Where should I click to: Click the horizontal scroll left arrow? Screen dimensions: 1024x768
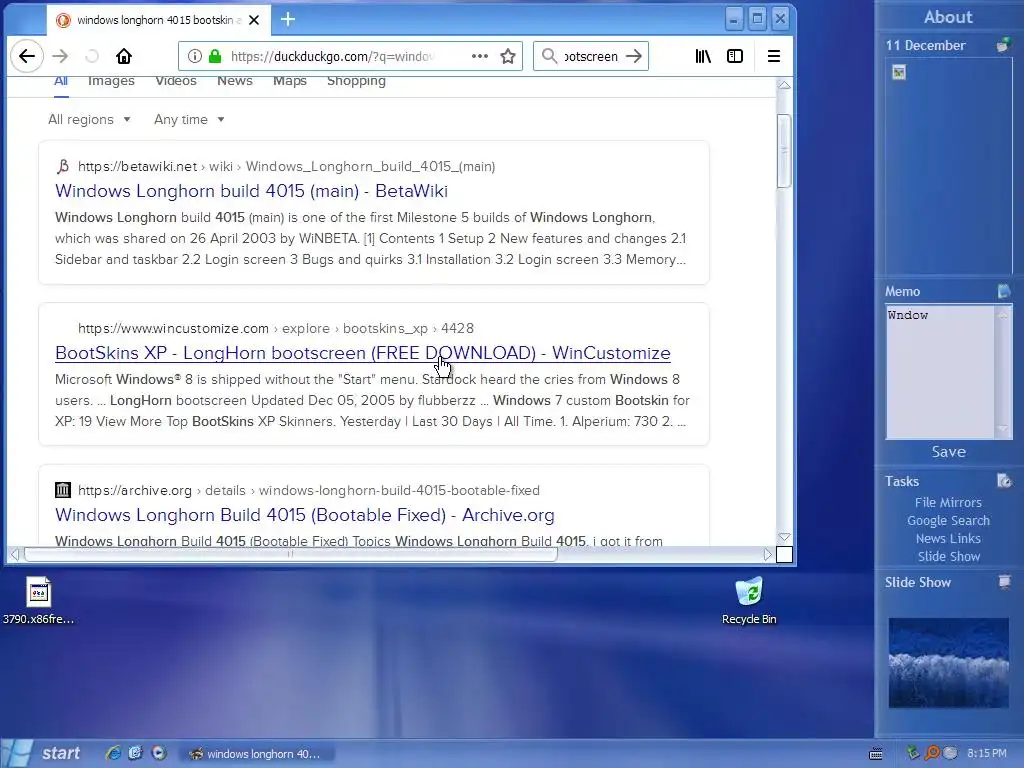(14, 554)
